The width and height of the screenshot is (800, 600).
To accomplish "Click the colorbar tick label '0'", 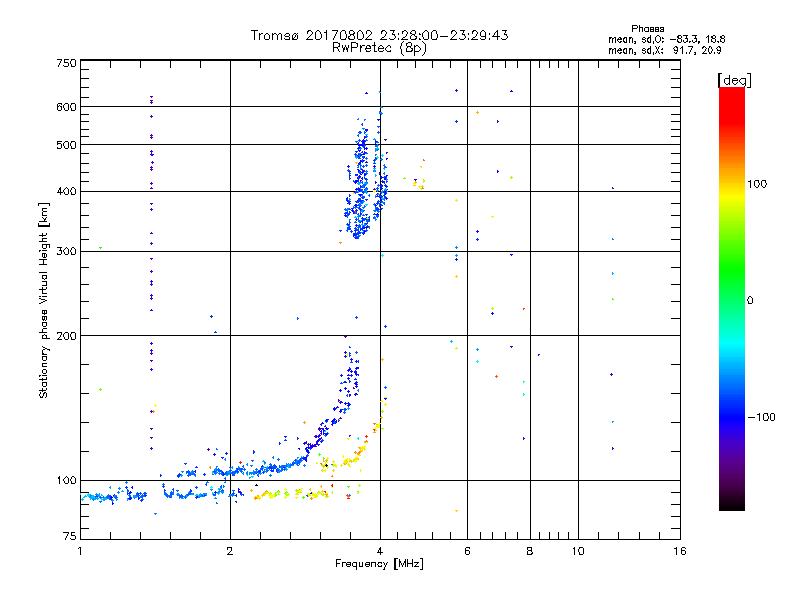I will 750,301.
